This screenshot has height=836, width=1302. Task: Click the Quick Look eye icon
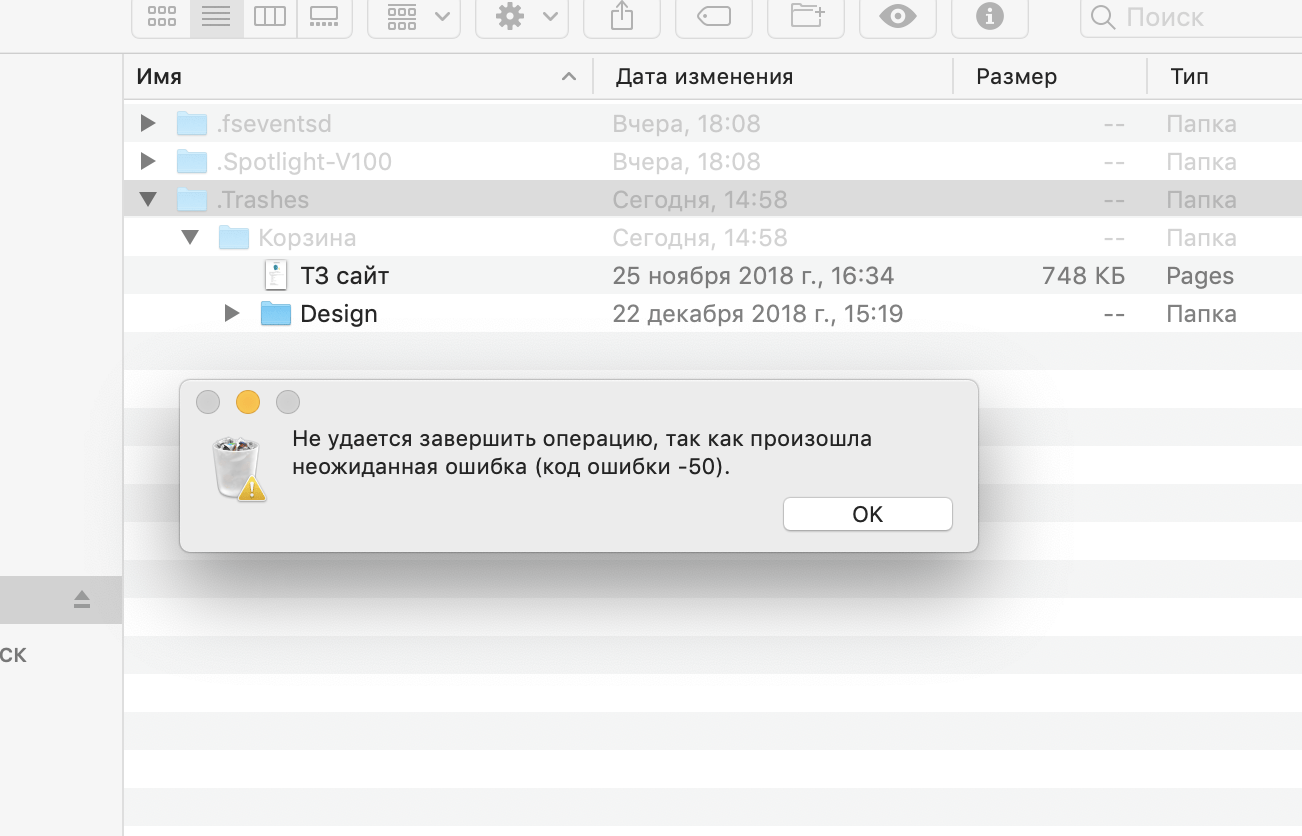tap(898, 17)
